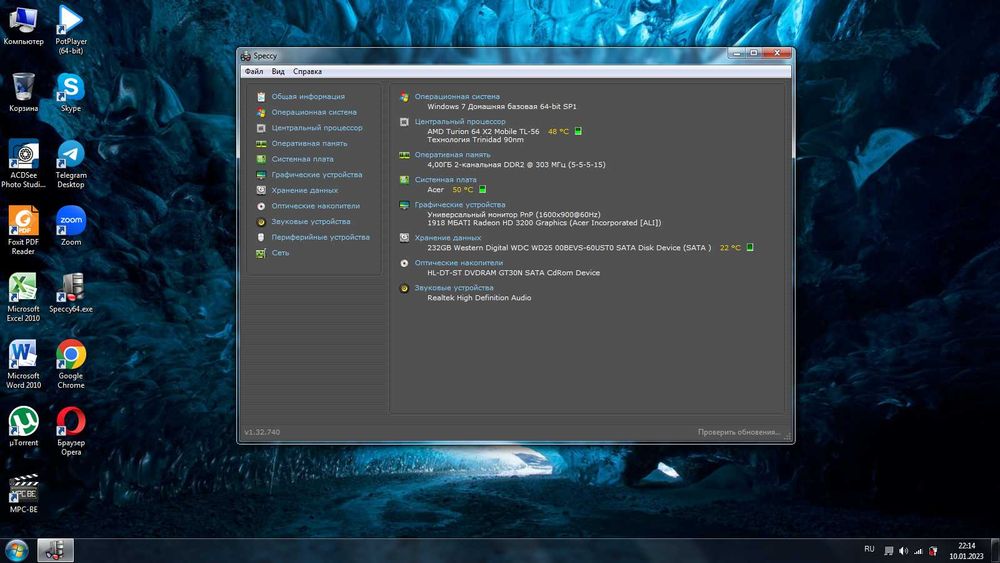Screen dimensions: 1000x563
Task: Select Общая информация in the sidebar
Action: 308,96
